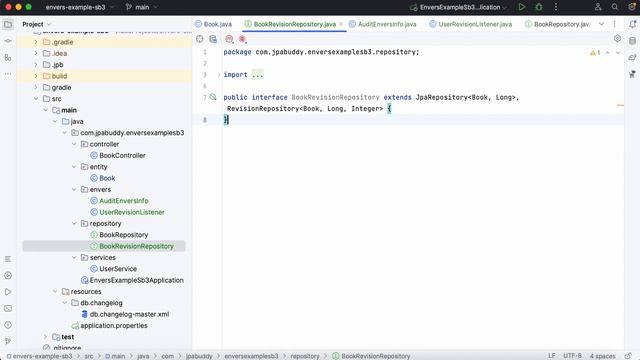Expand the .gradle folder
This screenshot has width=640, height=360.
pyautogui.click(x=36, y=42)
